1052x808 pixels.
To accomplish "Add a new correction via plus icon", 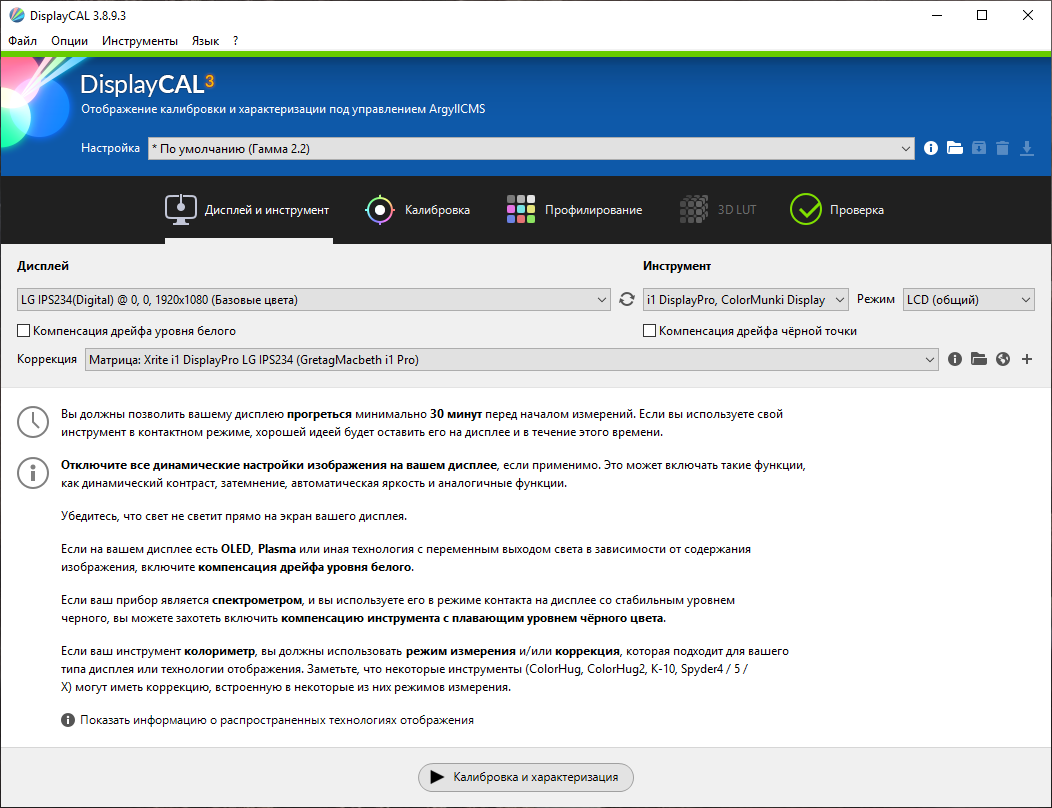I will (x=1027, y=359).
